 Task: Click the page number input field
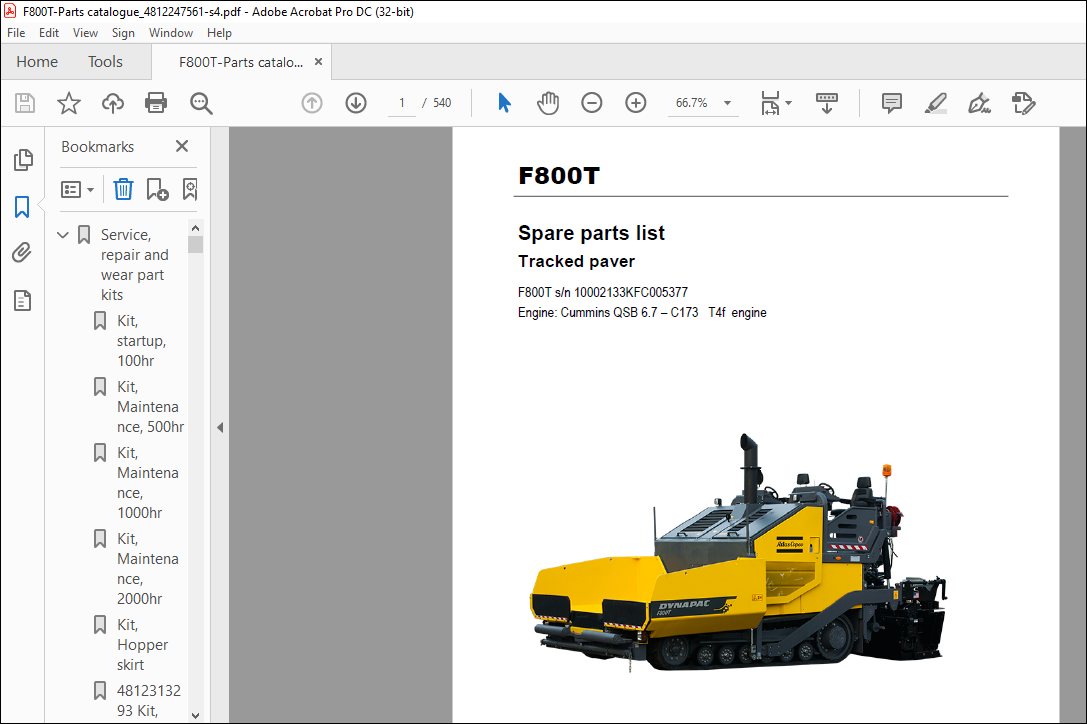pos(401,103)
